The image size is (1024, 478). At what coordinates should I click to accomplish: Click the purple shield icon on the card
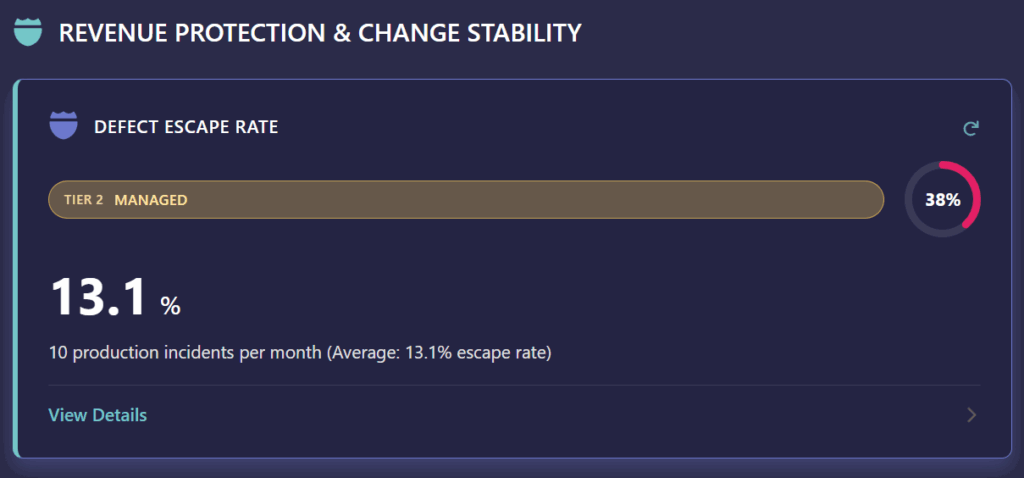tap(63, 126)
